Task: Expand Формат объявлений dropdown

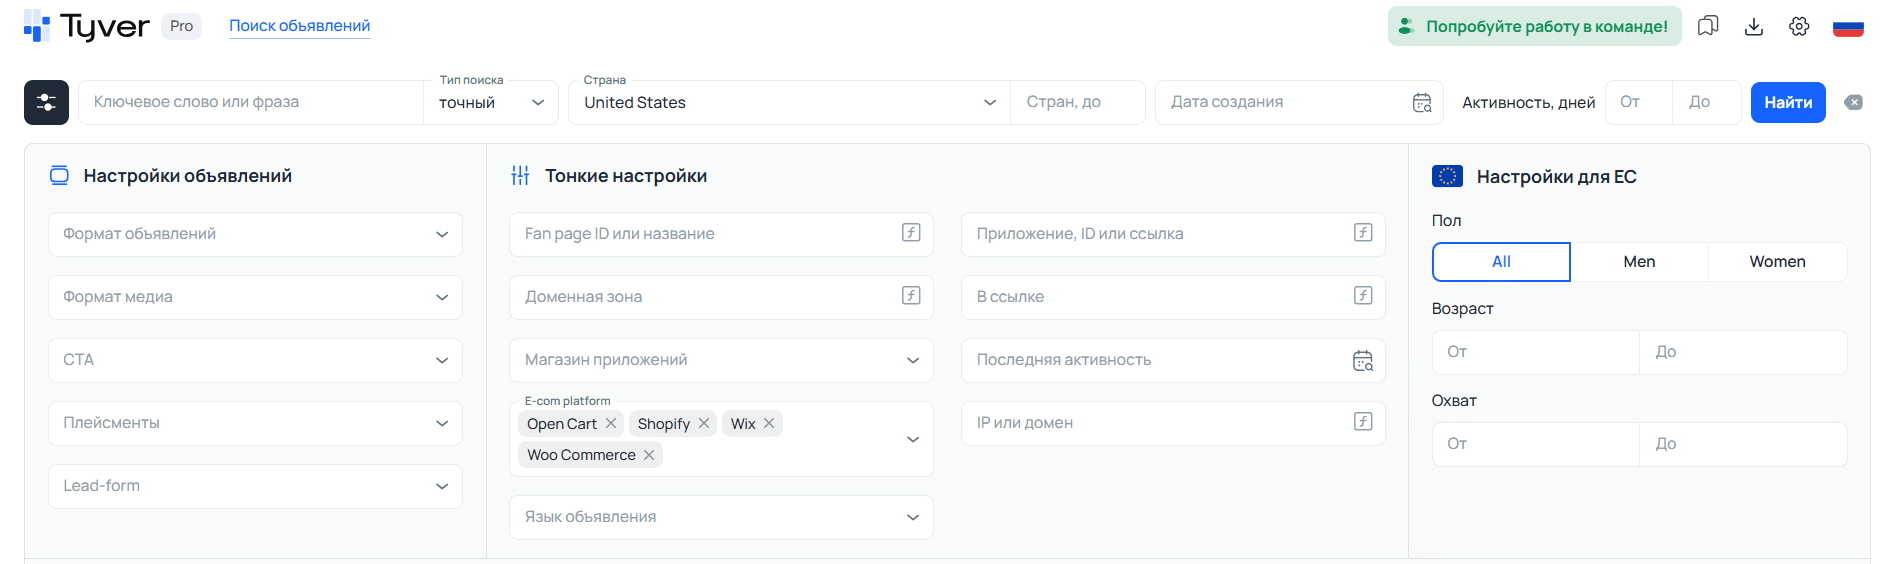Action: click(255, 234)
